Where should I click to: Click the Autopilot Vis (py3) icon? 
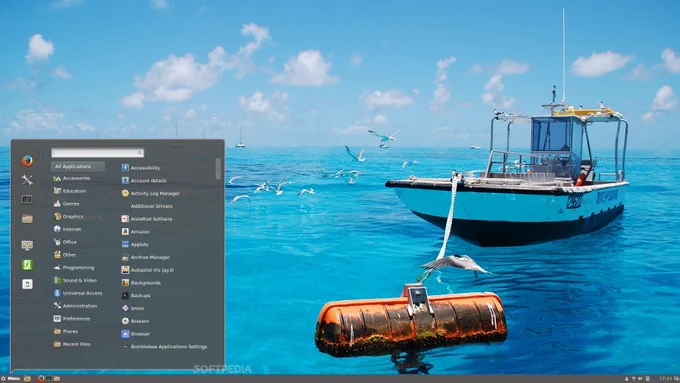click(x=125, y=270)
